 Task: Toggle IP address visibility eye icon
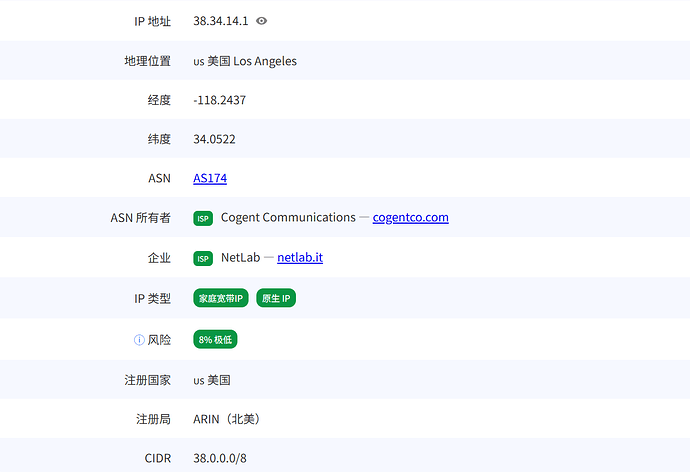[261, 21]
